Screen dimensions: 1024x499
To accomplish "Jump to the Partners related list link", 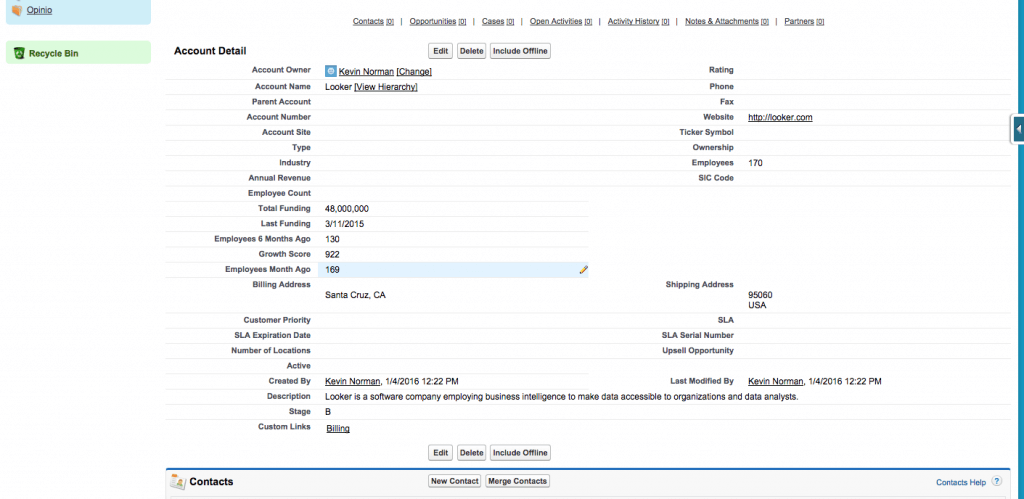I will 799,21.
